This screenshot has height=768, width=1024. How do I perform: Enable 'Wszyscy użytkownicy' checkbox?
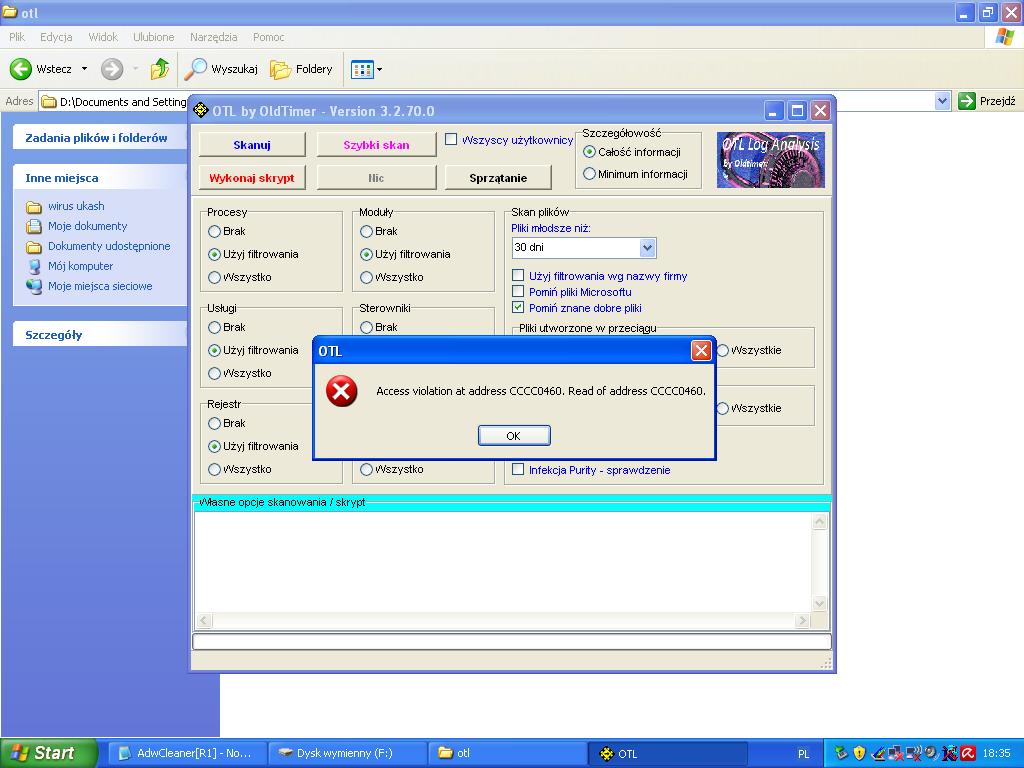coord(451,140)
